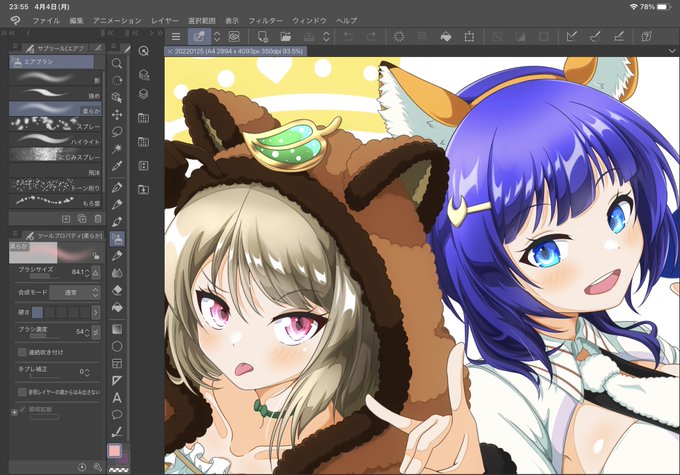Select the Gradient tool
The image size is (680, 475).
tap(117, 329)
